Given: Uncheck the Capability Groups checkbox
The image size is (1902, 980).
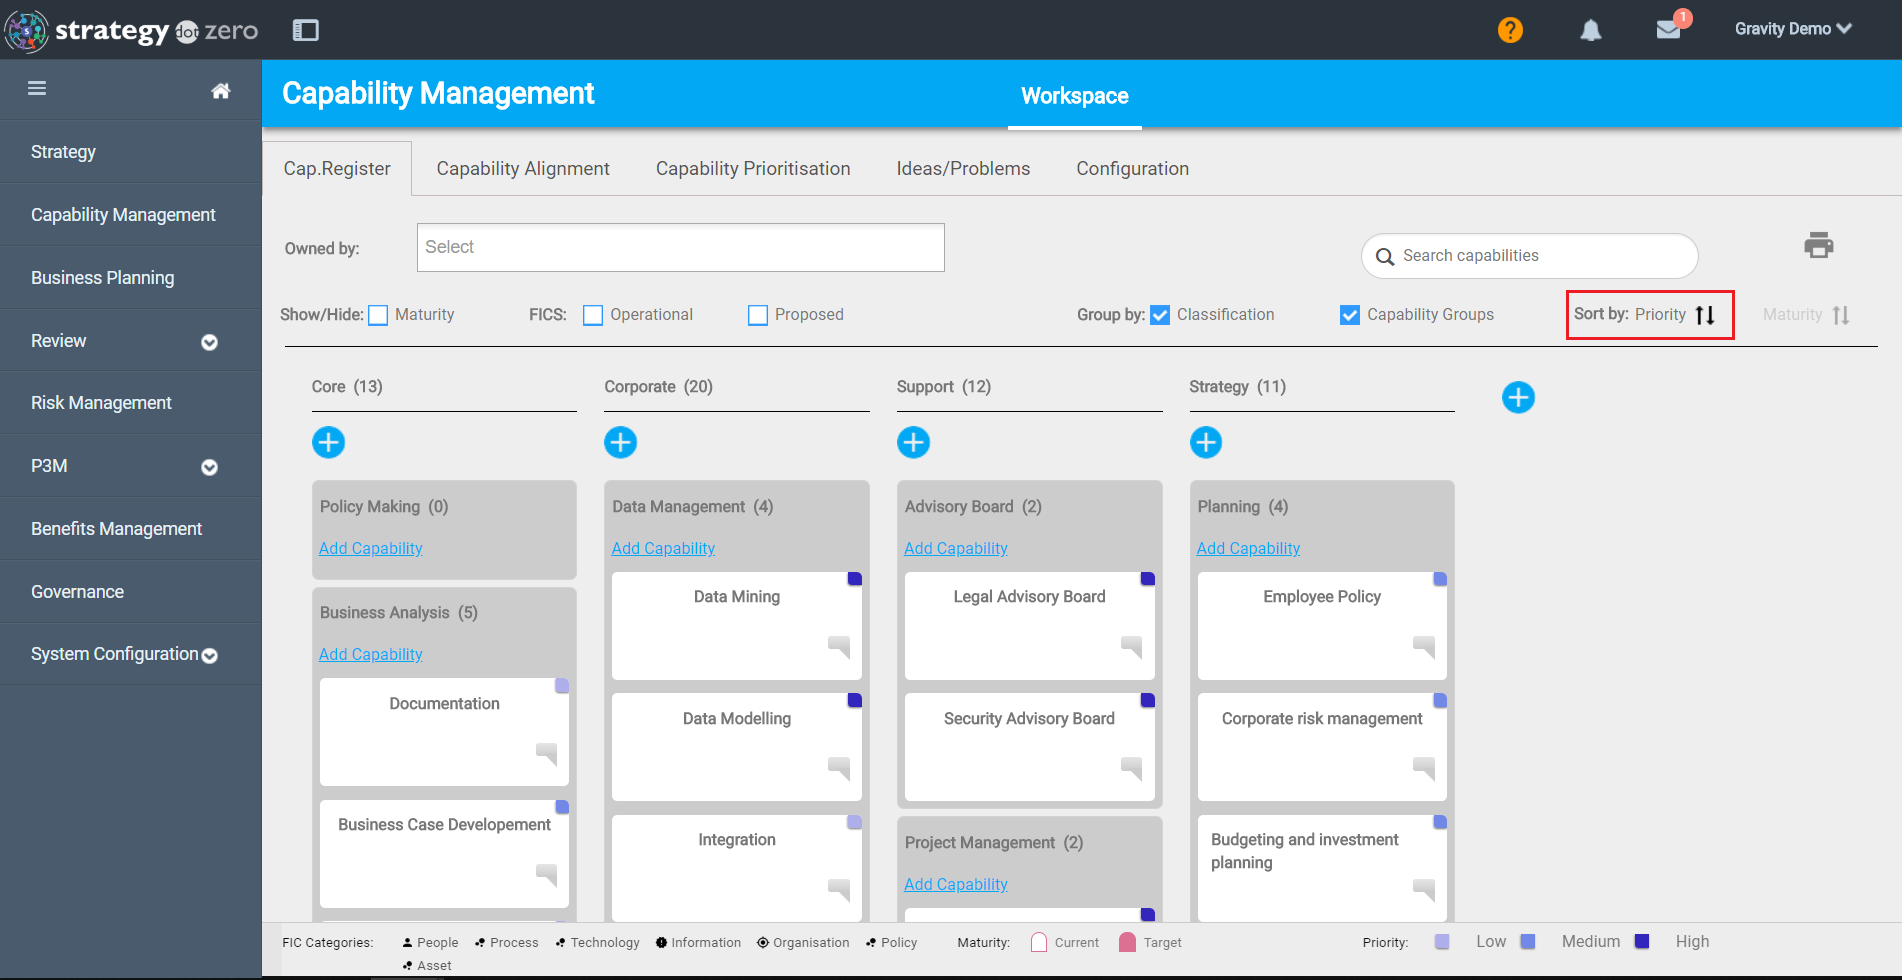Looking at the screenshot, I should tap(1350, 315).
